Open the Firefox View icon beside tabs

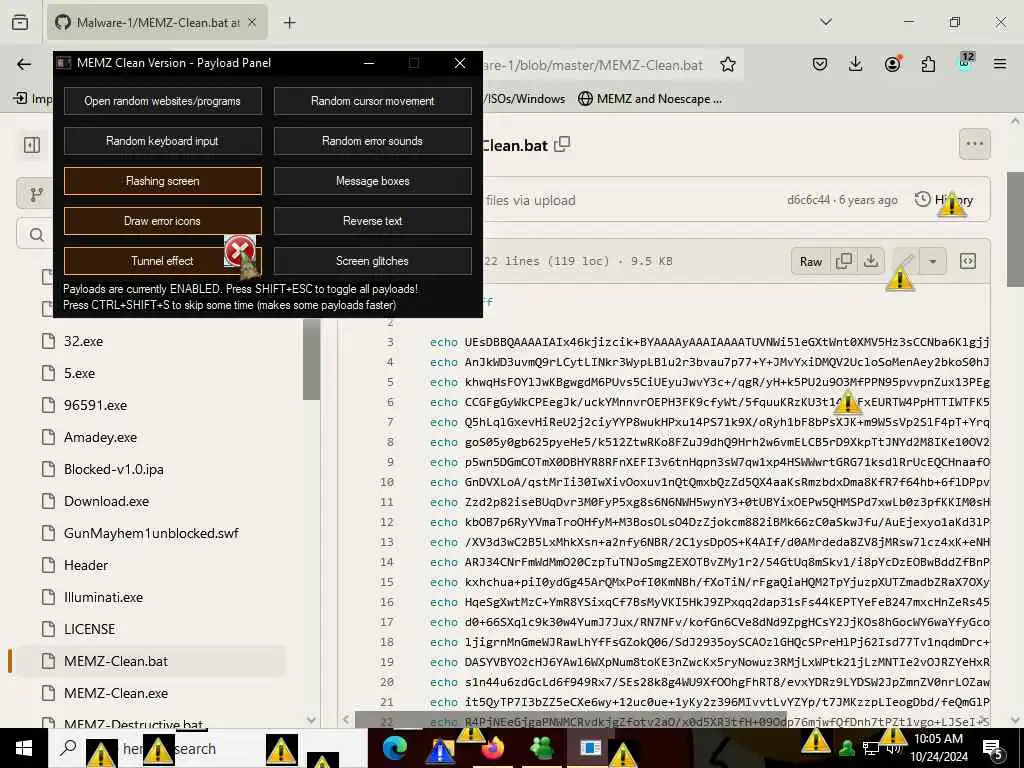20,22
